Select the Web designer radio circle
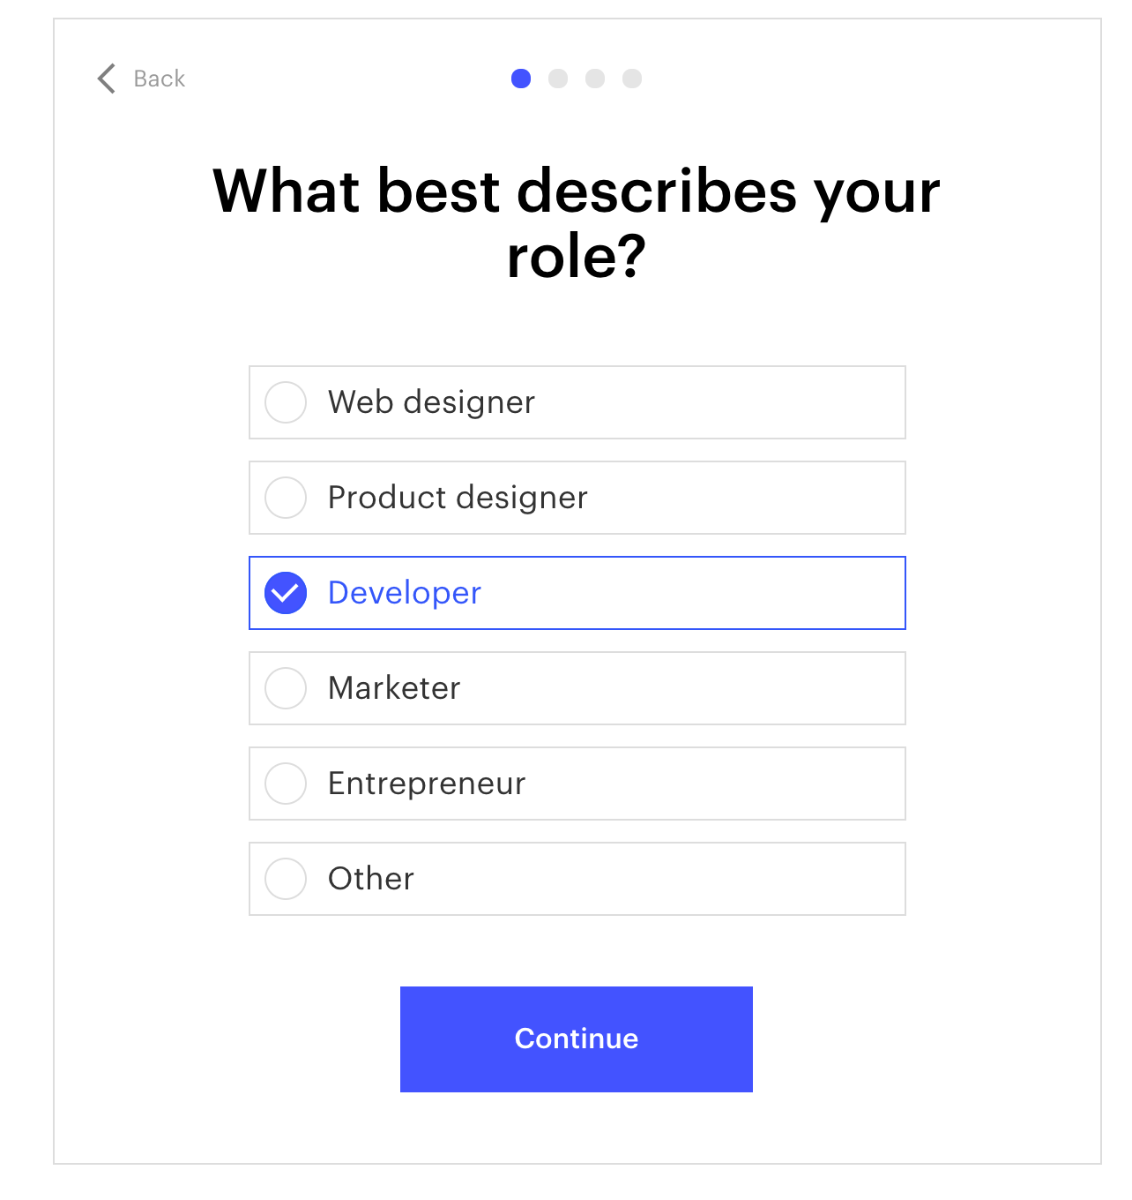Image resolution: width=1132 pixels, height=1200 pixels. (286, 402)
